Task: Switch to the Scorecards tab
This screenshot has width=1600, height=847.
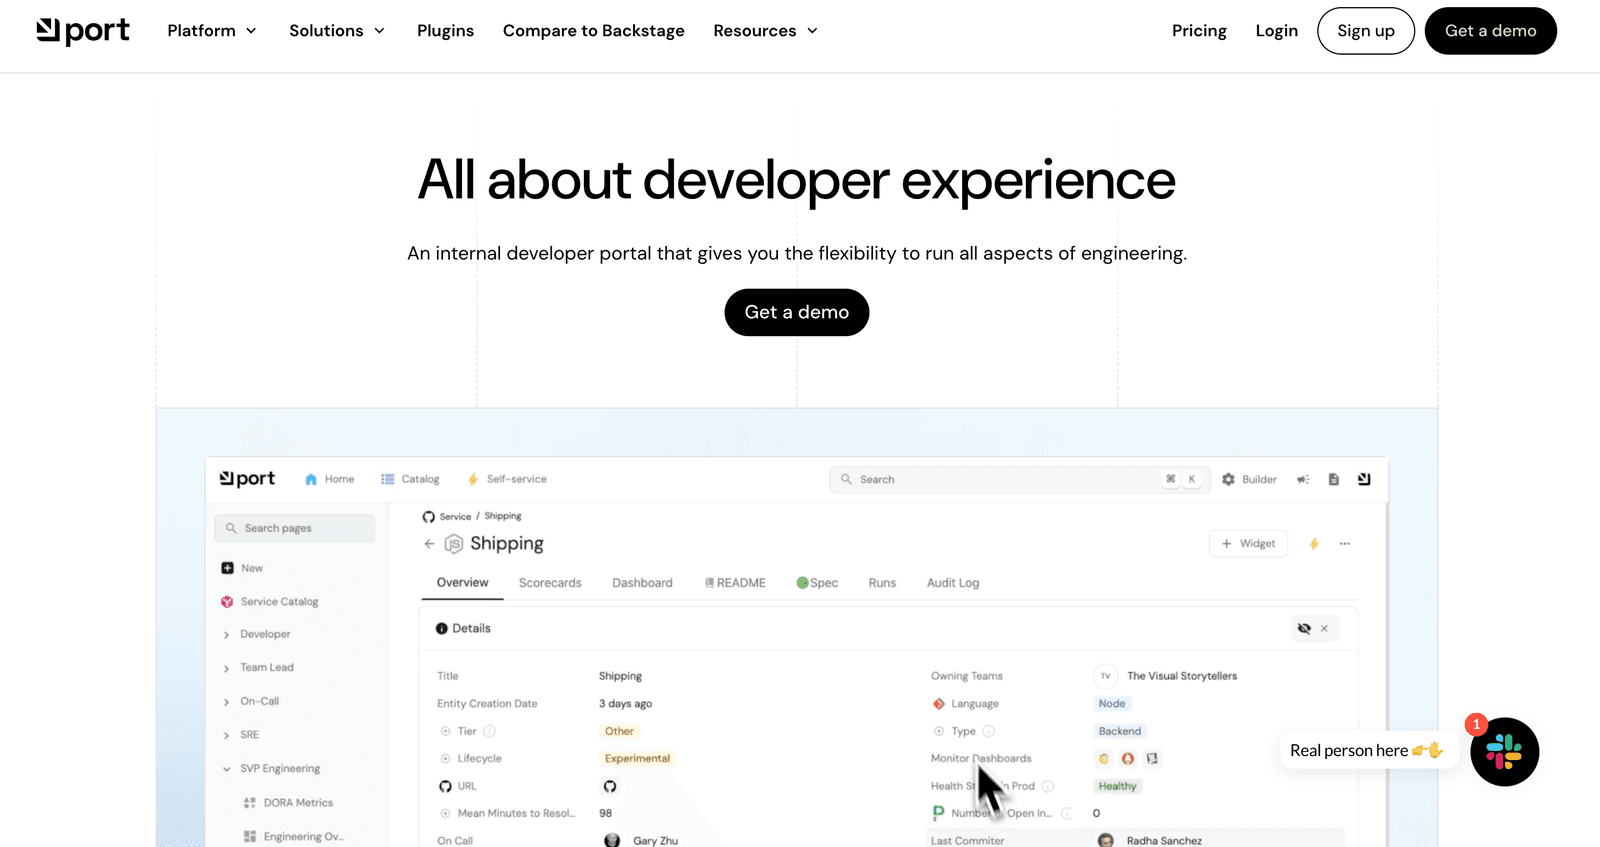Action: point(550,583)
